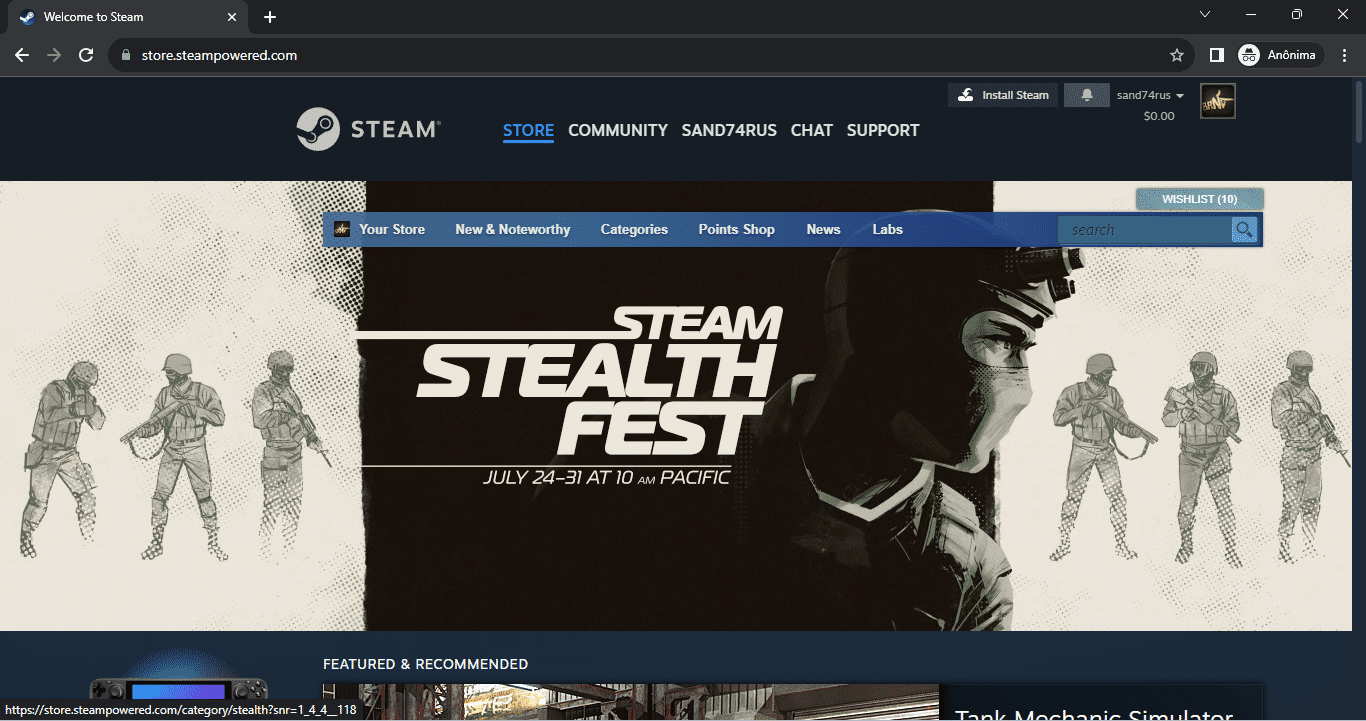1366x721 pixels.
Task: Close the Welcome to Steam tab
Action: tap(232, 17)
